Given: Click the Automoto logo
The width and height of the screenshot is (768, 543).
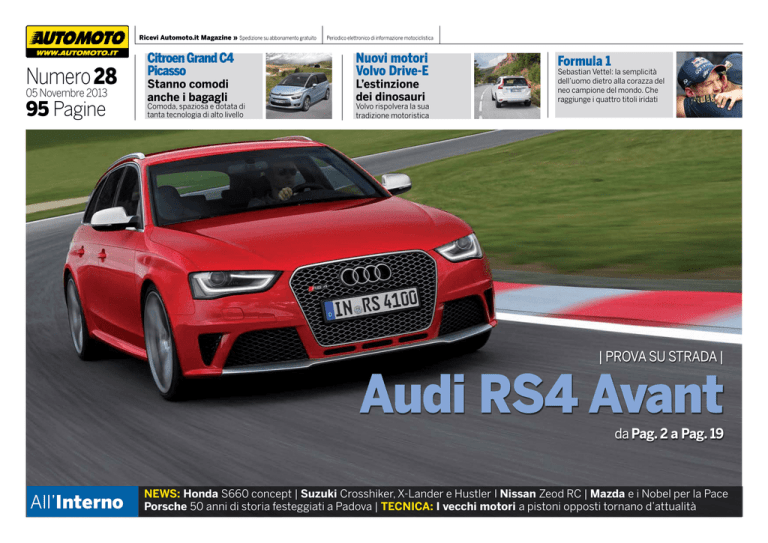Looking at the screenshot, I should click(77, 42).
